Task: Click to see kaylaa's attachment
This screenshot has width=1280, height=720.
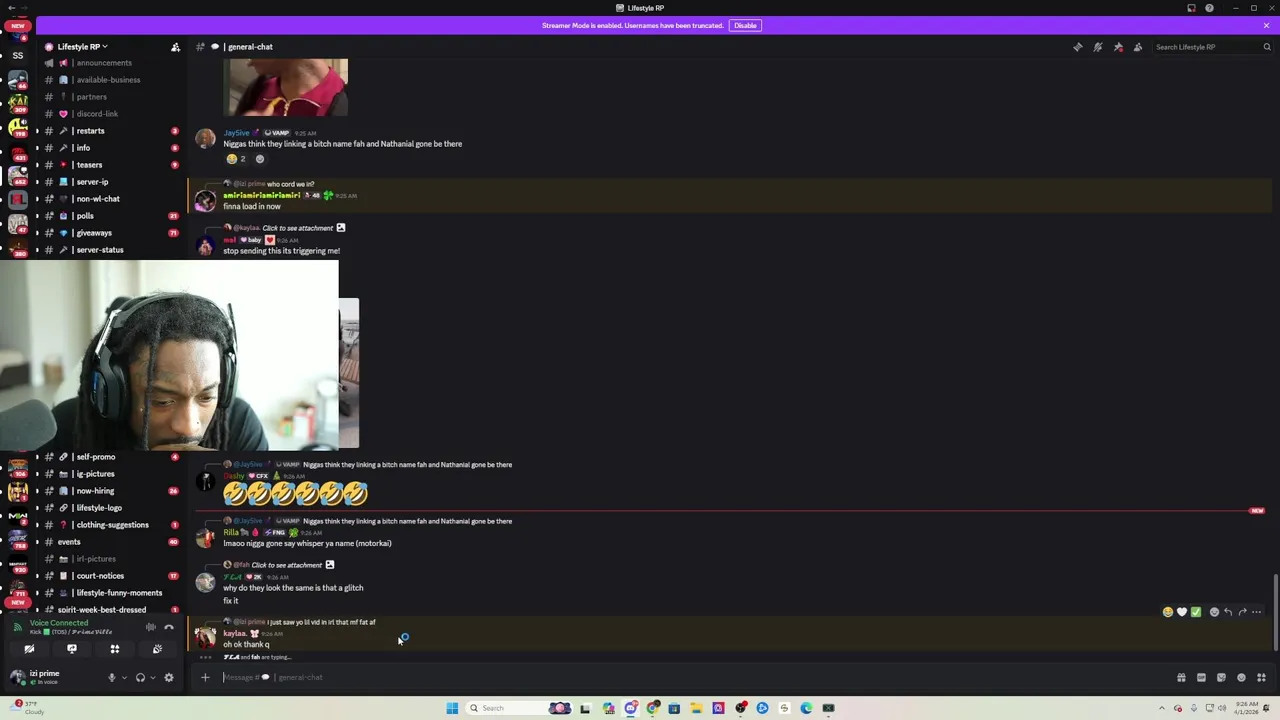Action: click(297, 228)
